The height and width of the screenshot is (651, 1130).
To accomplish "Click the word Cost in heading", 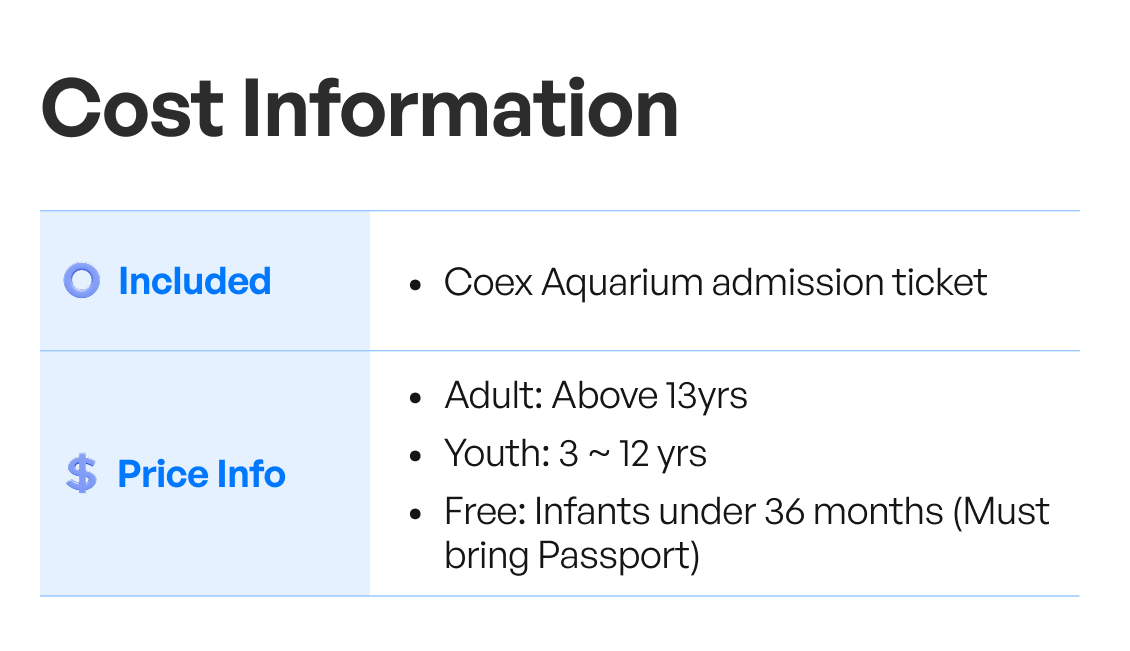I will click(133, 109).
